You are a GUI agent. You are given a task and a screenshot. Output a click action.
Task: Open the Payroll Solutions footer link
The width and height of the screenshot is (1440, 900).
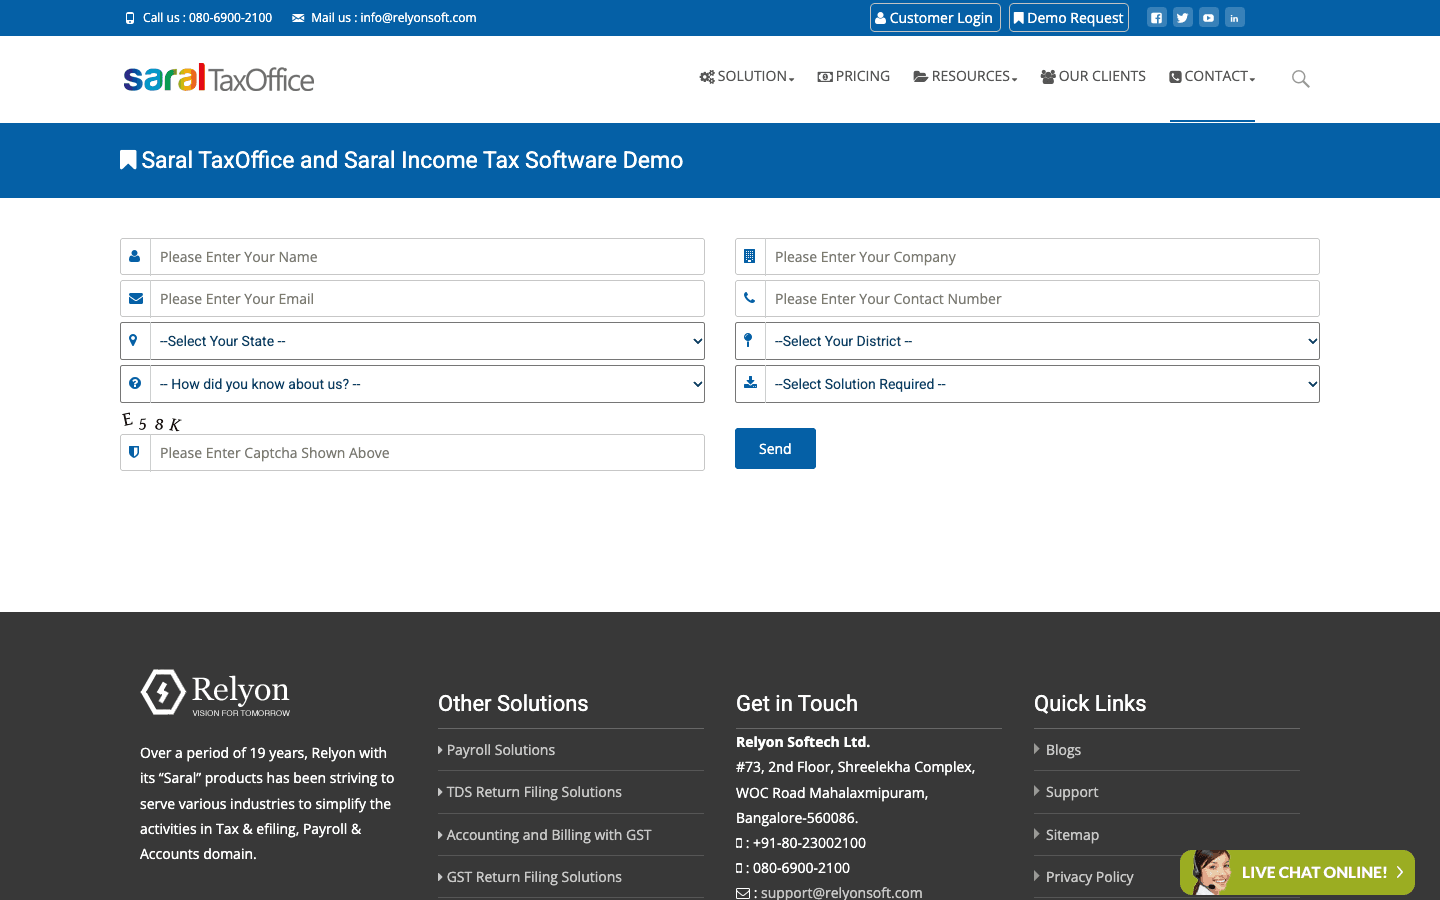coord(500,750)
